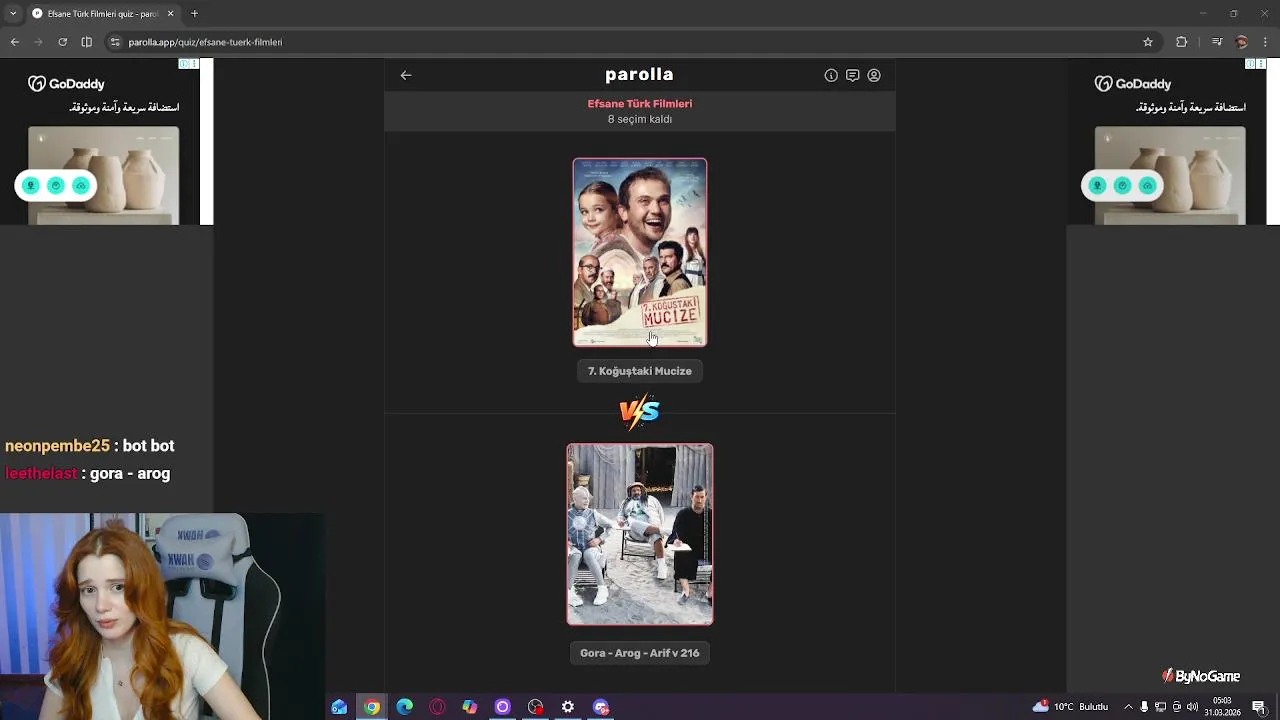Screen dimensions: 1280x720
Task: Open the tab search dropdown arrow
Action: (x=13, y=14)
